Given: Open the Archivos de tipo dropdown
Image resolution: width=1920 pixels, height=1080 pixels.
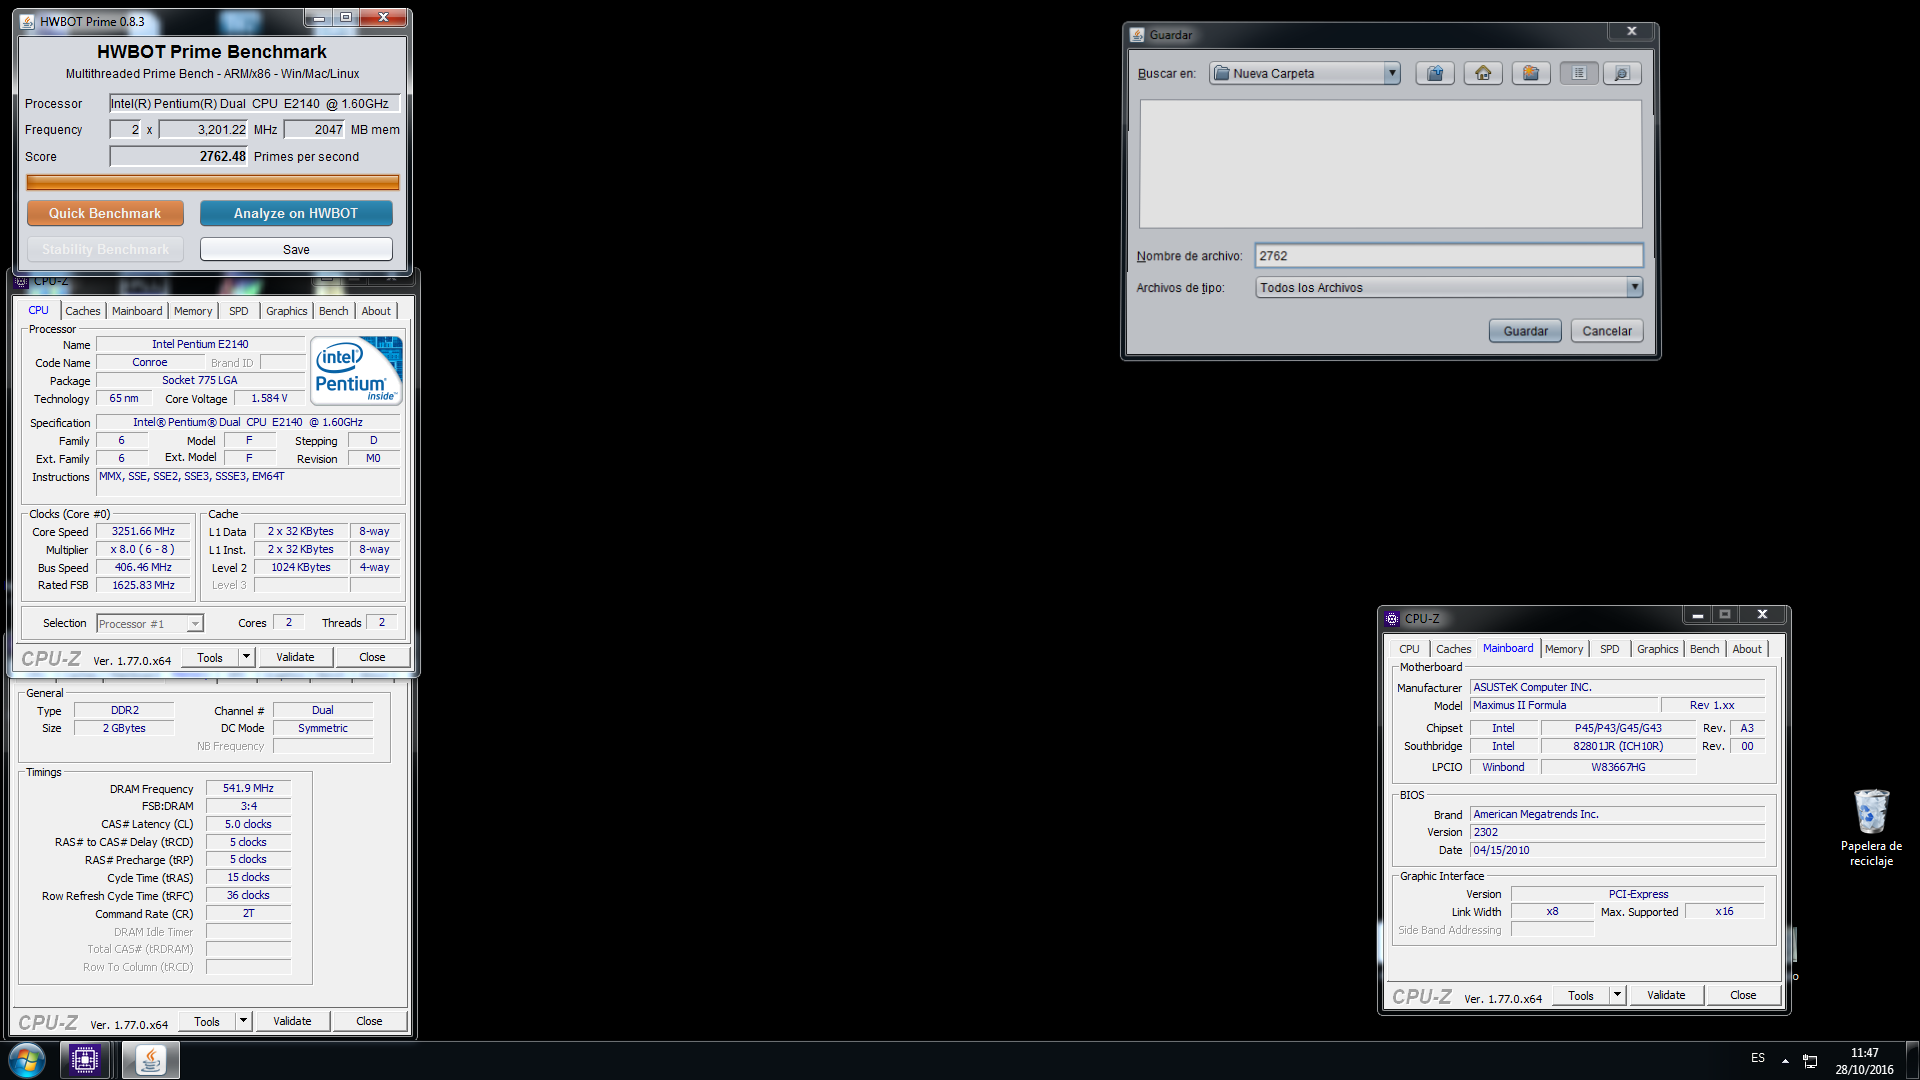Looking at the screenshot, I should (1634, 288).
